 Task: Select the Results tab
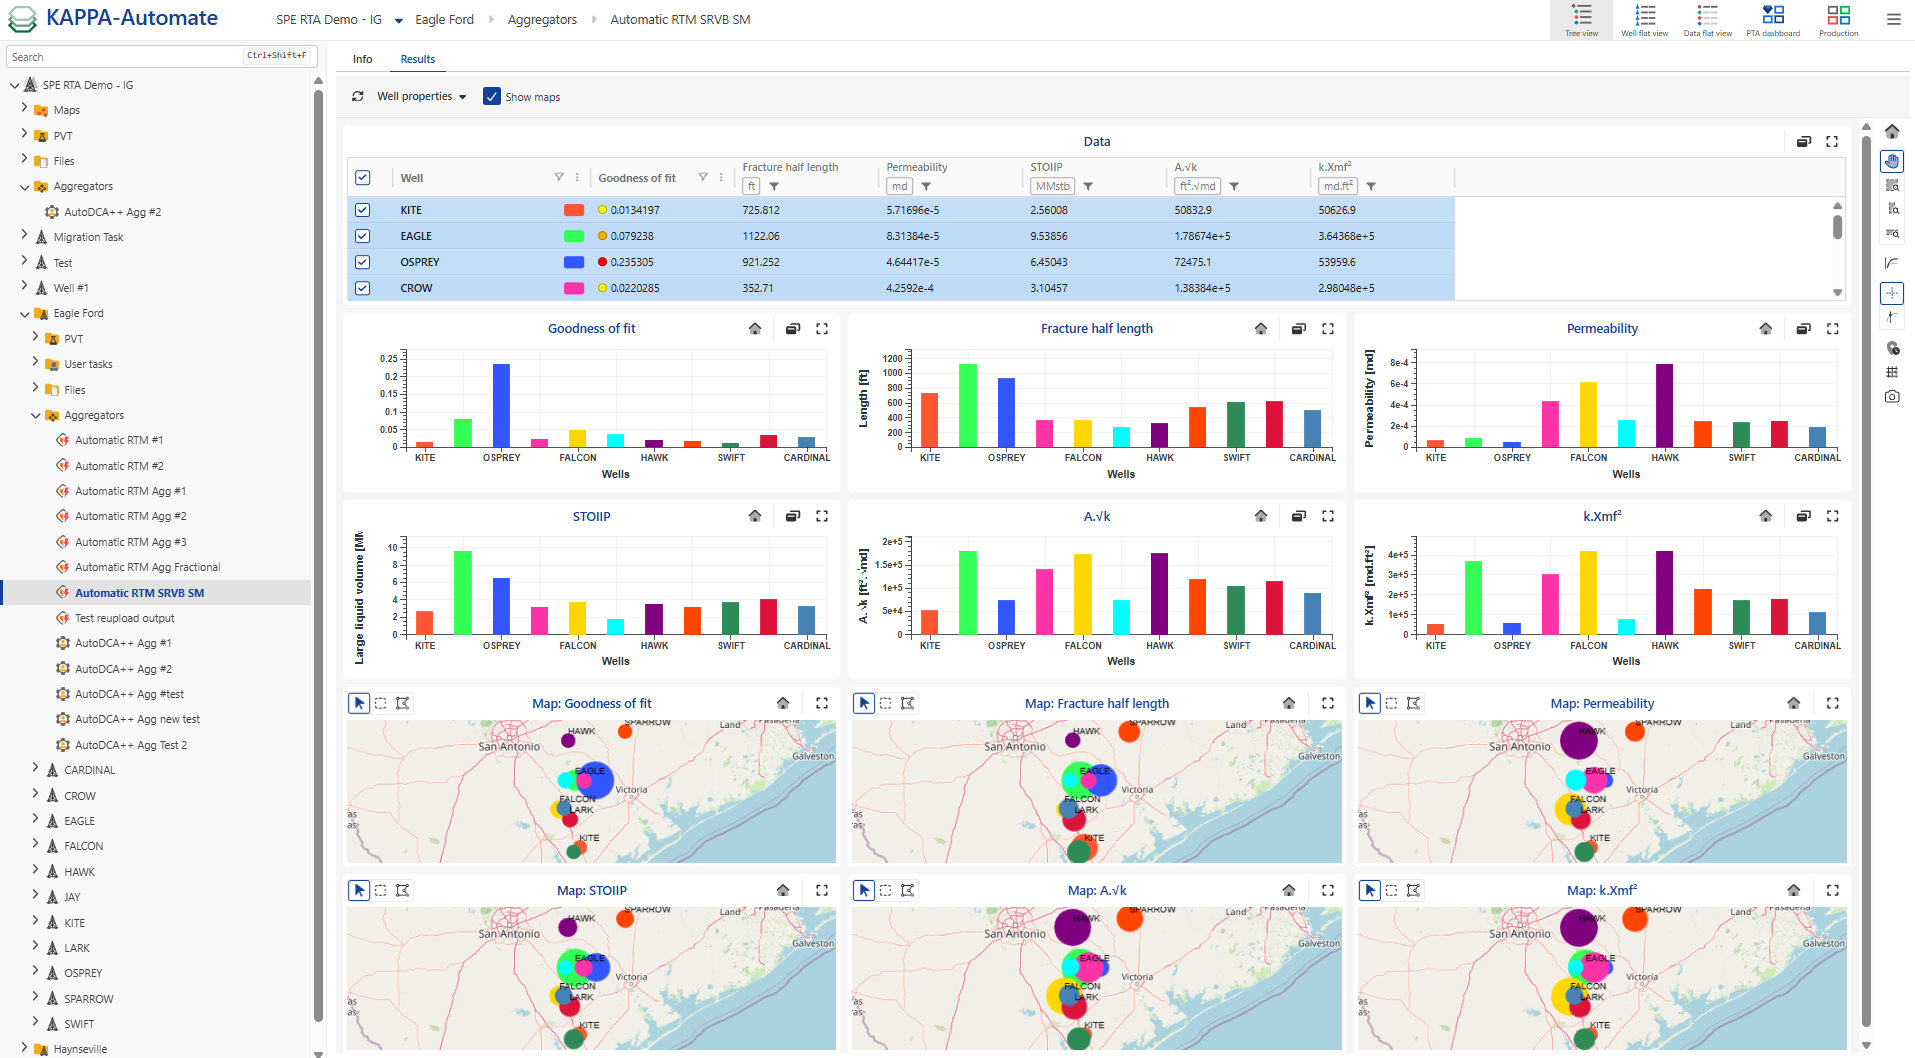click(418, 59)
